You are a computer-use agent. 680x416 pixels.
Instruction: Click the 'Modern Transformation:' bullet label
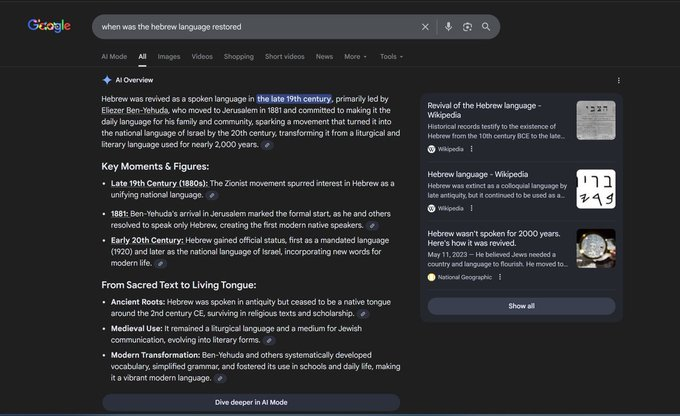coord(155,355)
